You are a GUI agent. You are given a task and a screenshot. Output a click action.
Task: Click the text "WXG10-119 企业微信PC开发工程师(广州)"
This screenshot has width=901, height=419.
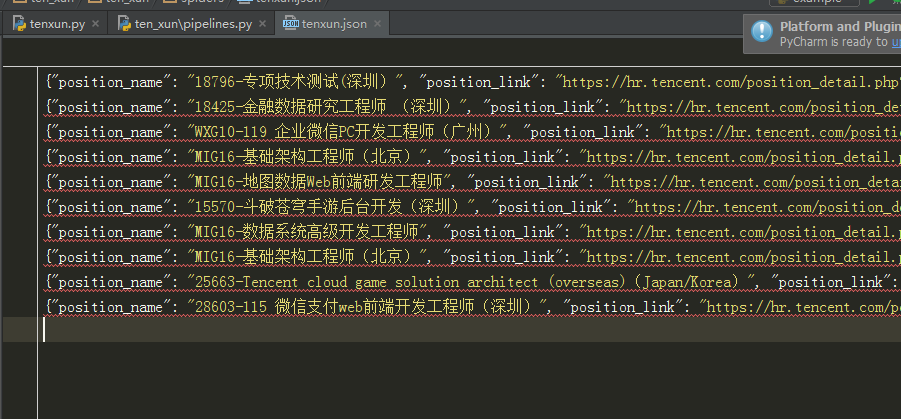coord(344,132)
